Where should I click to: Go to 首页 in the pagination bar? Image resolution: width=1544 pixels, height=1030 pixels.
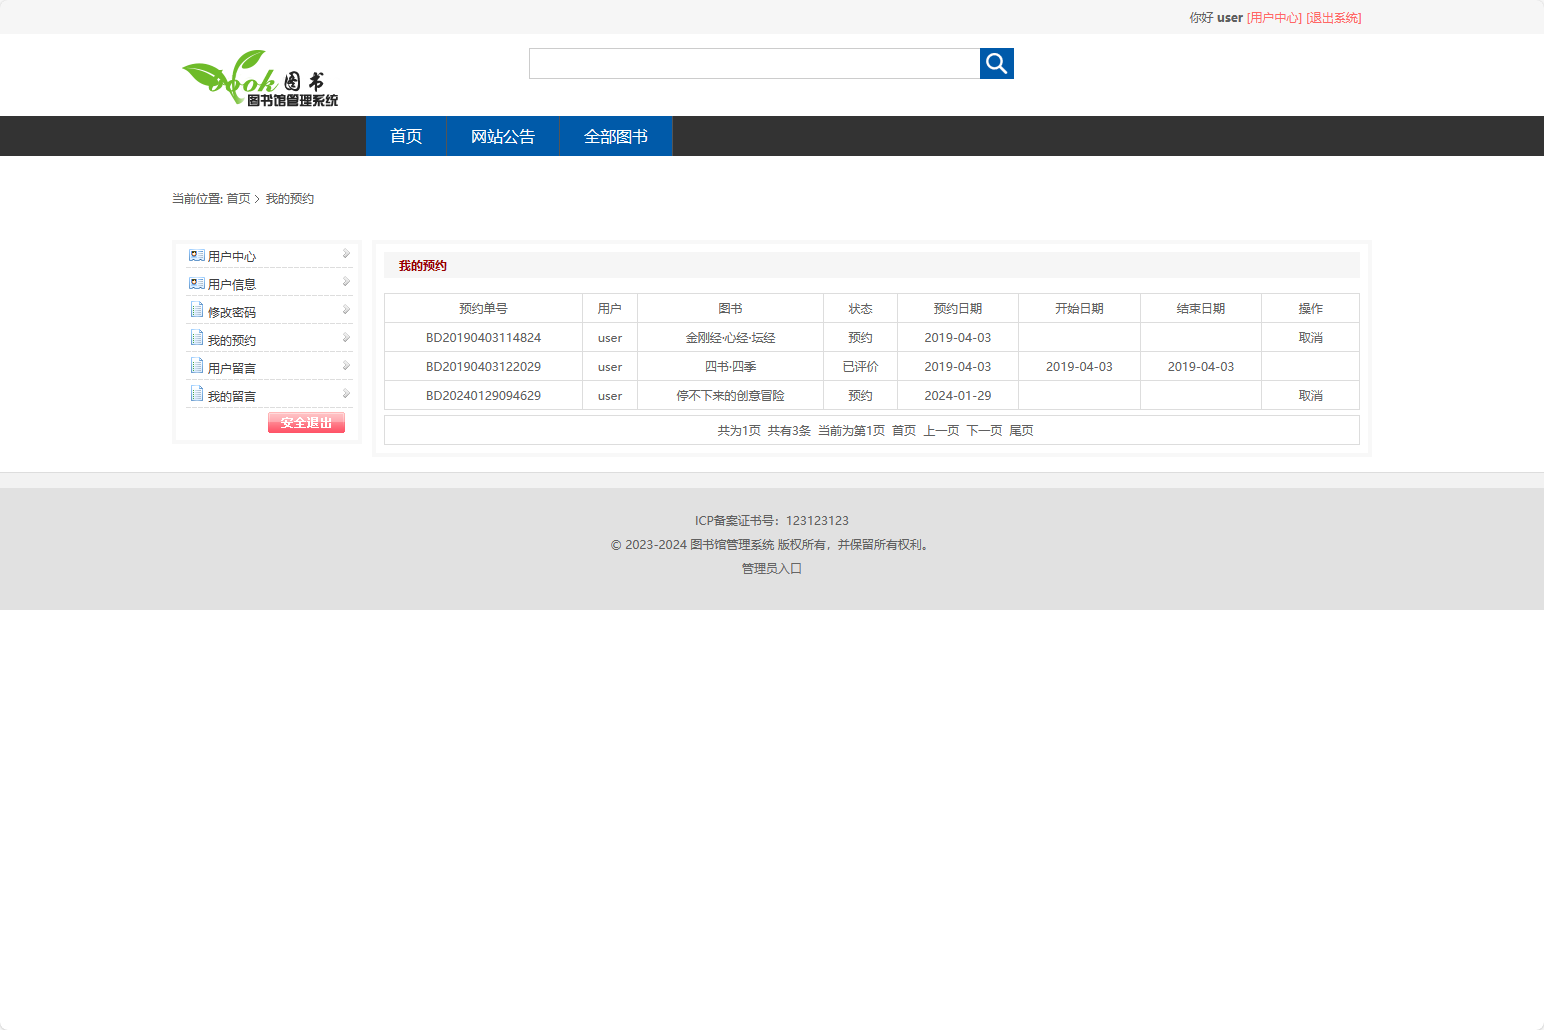point(904,431)
